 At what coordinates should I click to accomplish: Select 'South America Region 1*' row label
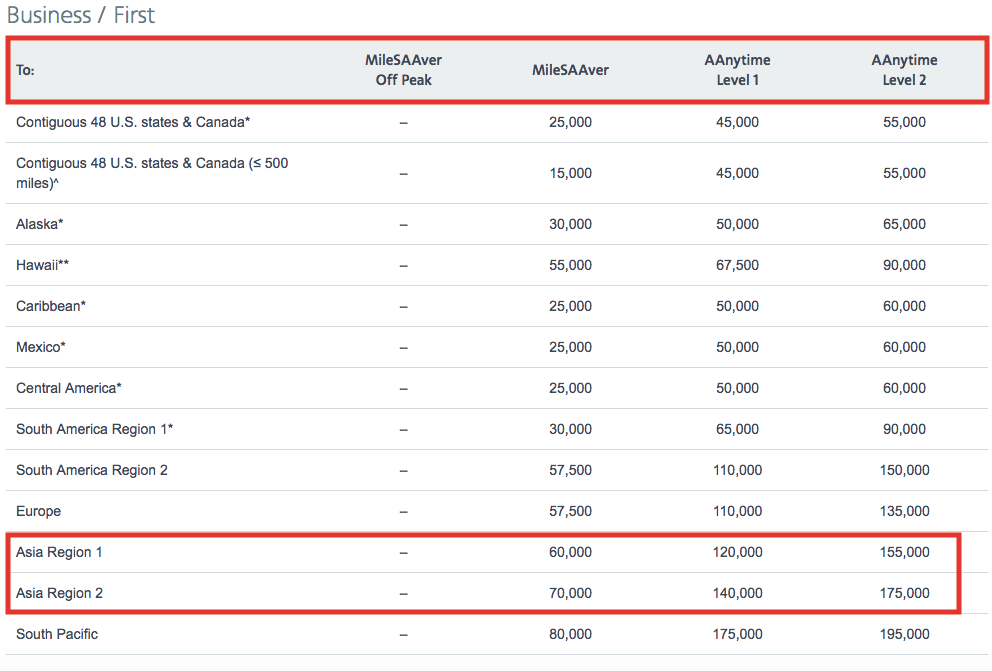(x=94, y=429)
